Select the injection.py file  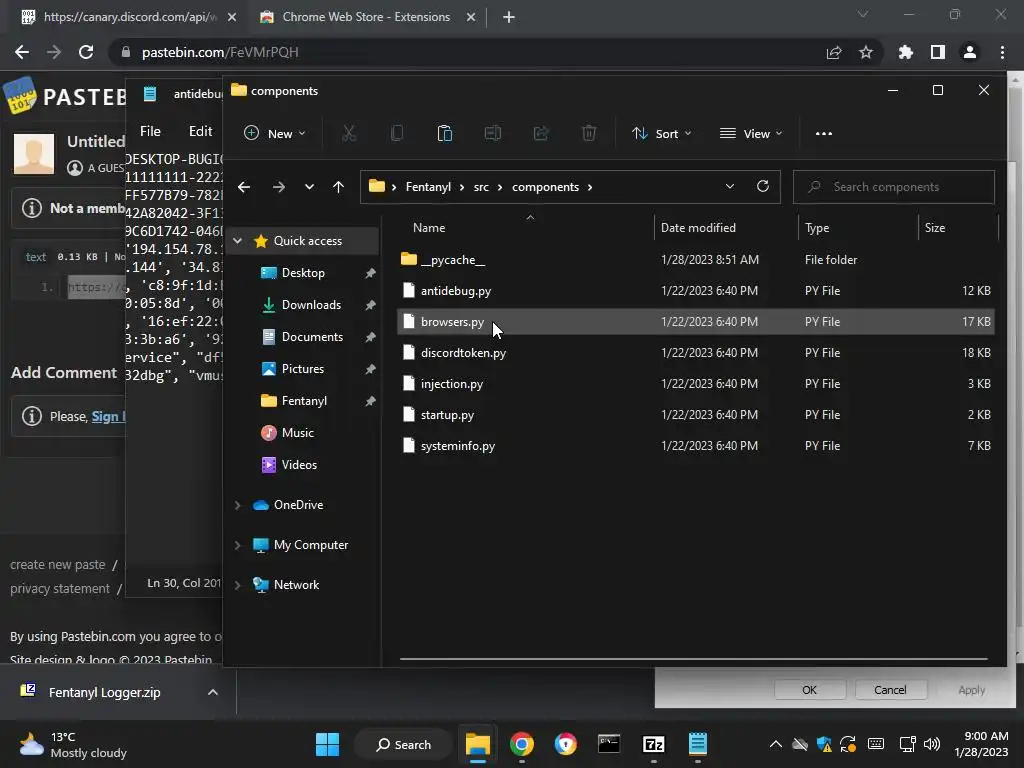coord(696,383)
